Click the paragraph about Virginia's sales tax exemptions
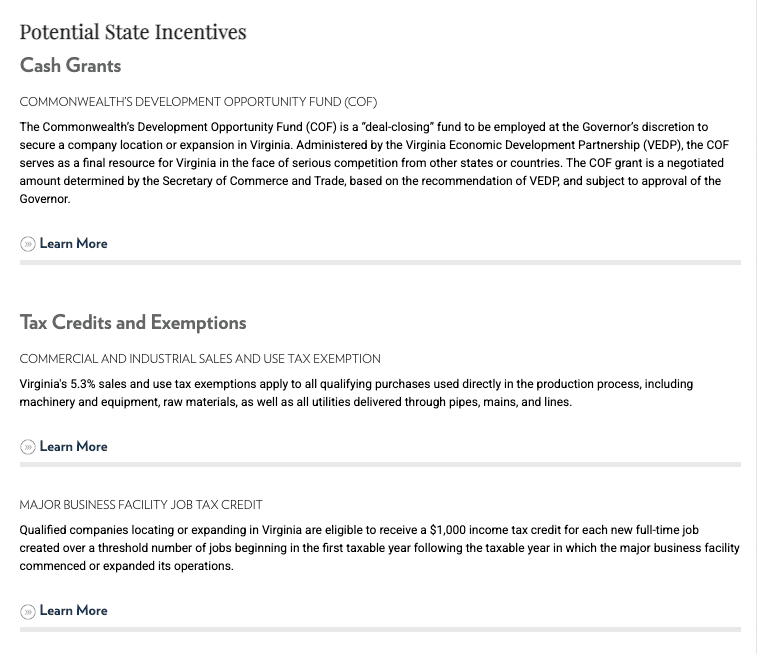Image resolution: width=757 pixels, height=654 pixels. 356,393
